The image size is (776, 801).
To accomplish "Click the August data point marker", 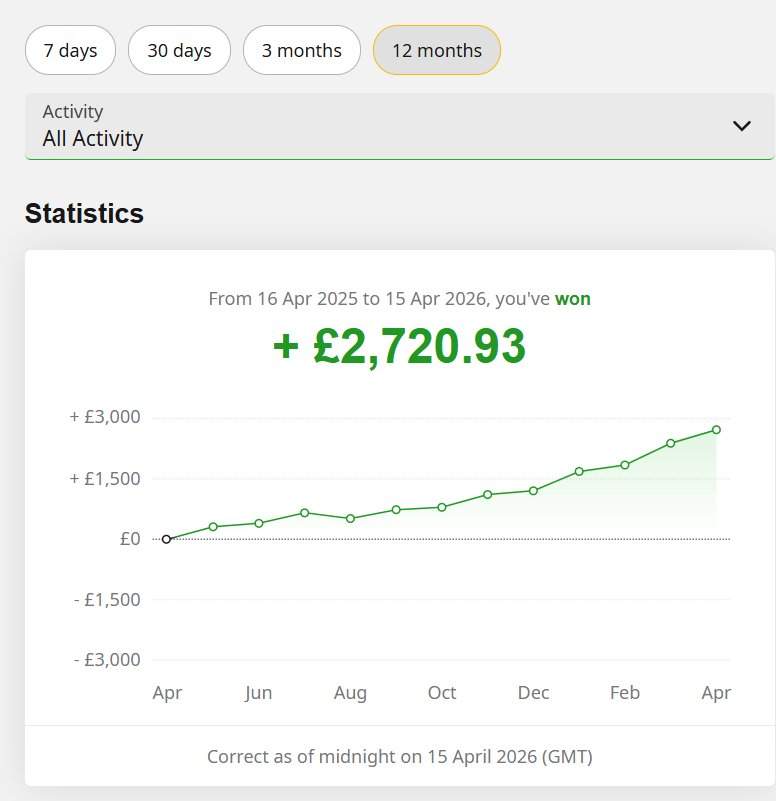I will tap(350, 518).
